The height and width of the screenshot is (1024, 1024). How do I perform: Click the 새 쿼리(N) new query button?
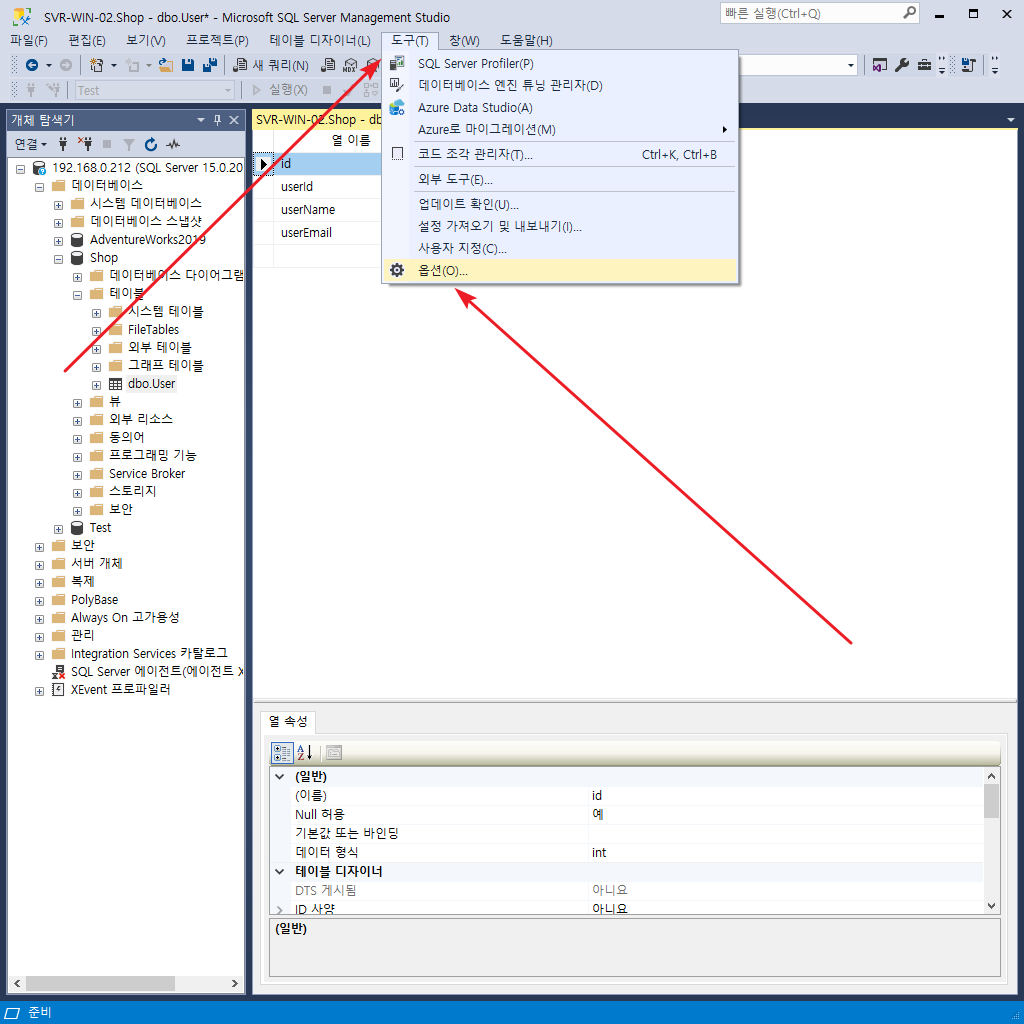point(271,65)
